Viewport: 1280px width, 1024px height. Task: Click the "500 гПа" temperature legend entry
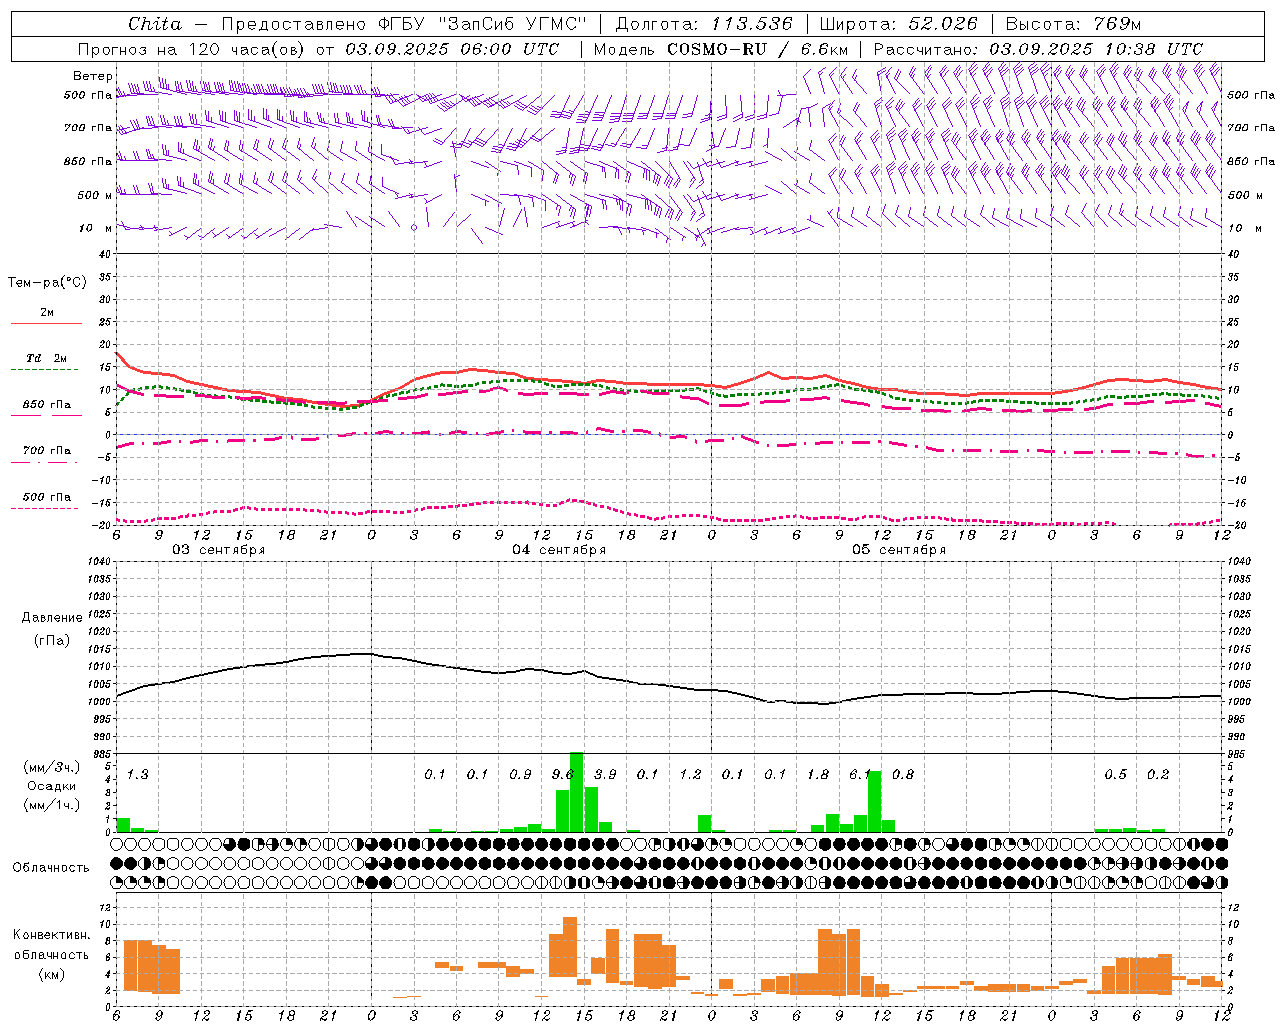(x=47, y=497)
